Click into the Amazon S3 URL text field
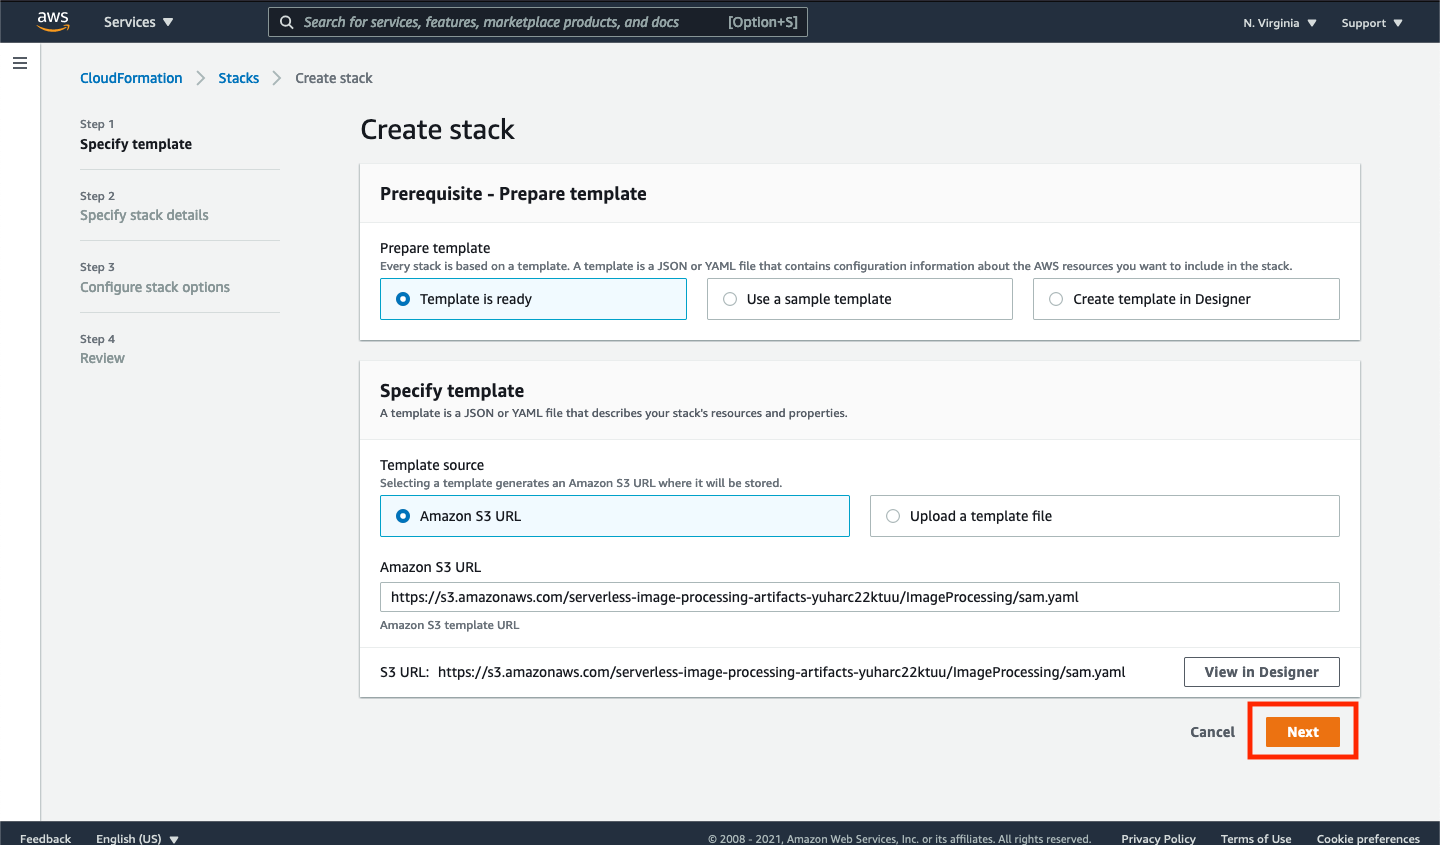 coord(860,597)
